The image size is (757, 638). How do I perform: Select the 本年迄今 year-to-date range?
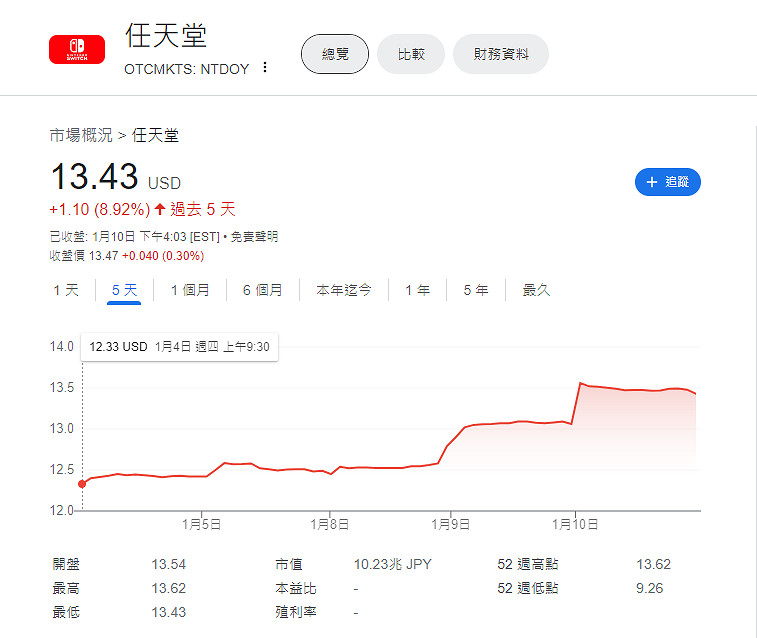tap(343, 290)
